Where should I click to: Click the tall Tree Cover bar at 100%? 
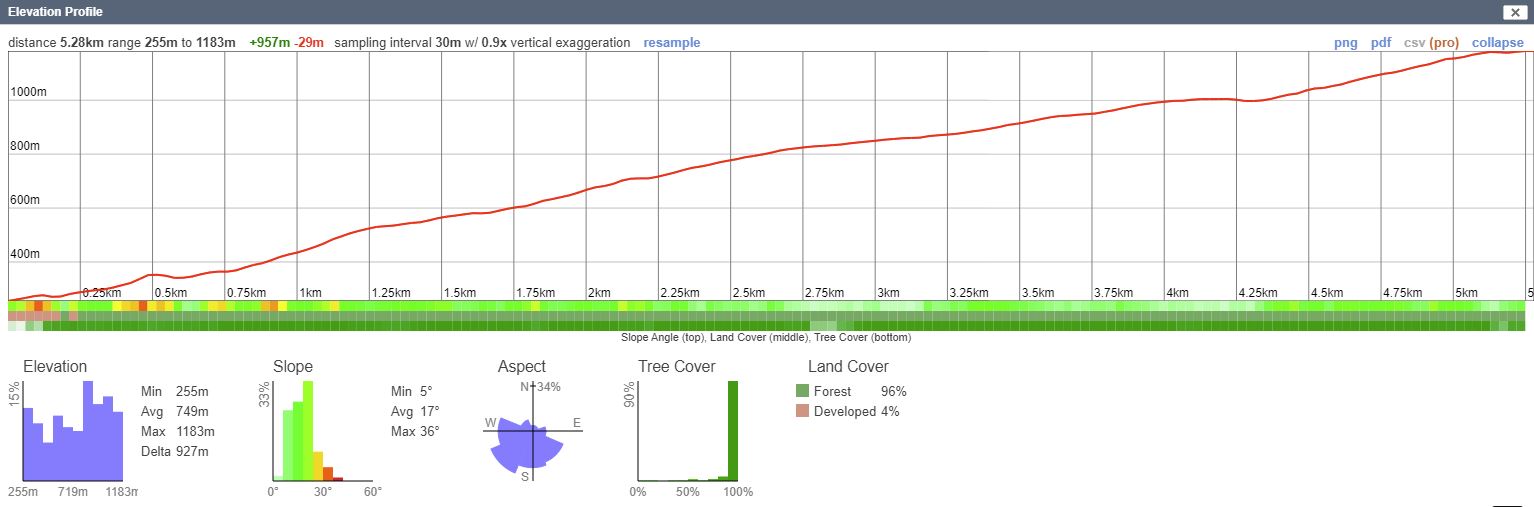click(732, 431)
